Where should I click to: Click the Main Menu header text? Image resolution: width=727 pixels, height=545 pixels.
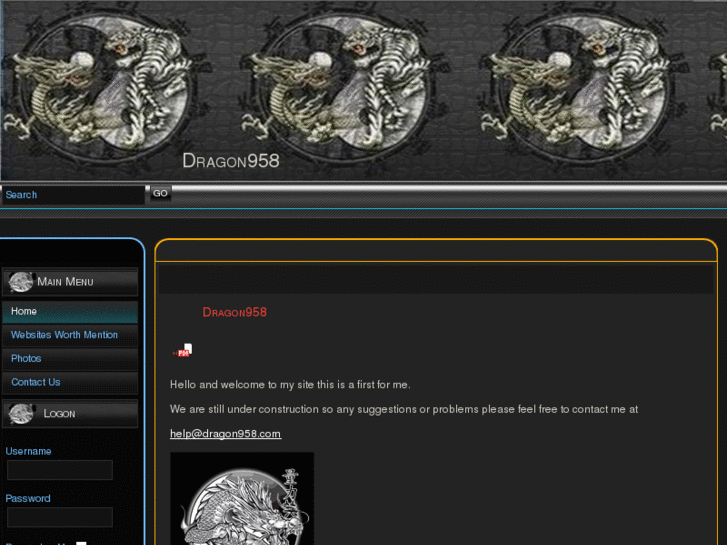[x=65, y=282]
